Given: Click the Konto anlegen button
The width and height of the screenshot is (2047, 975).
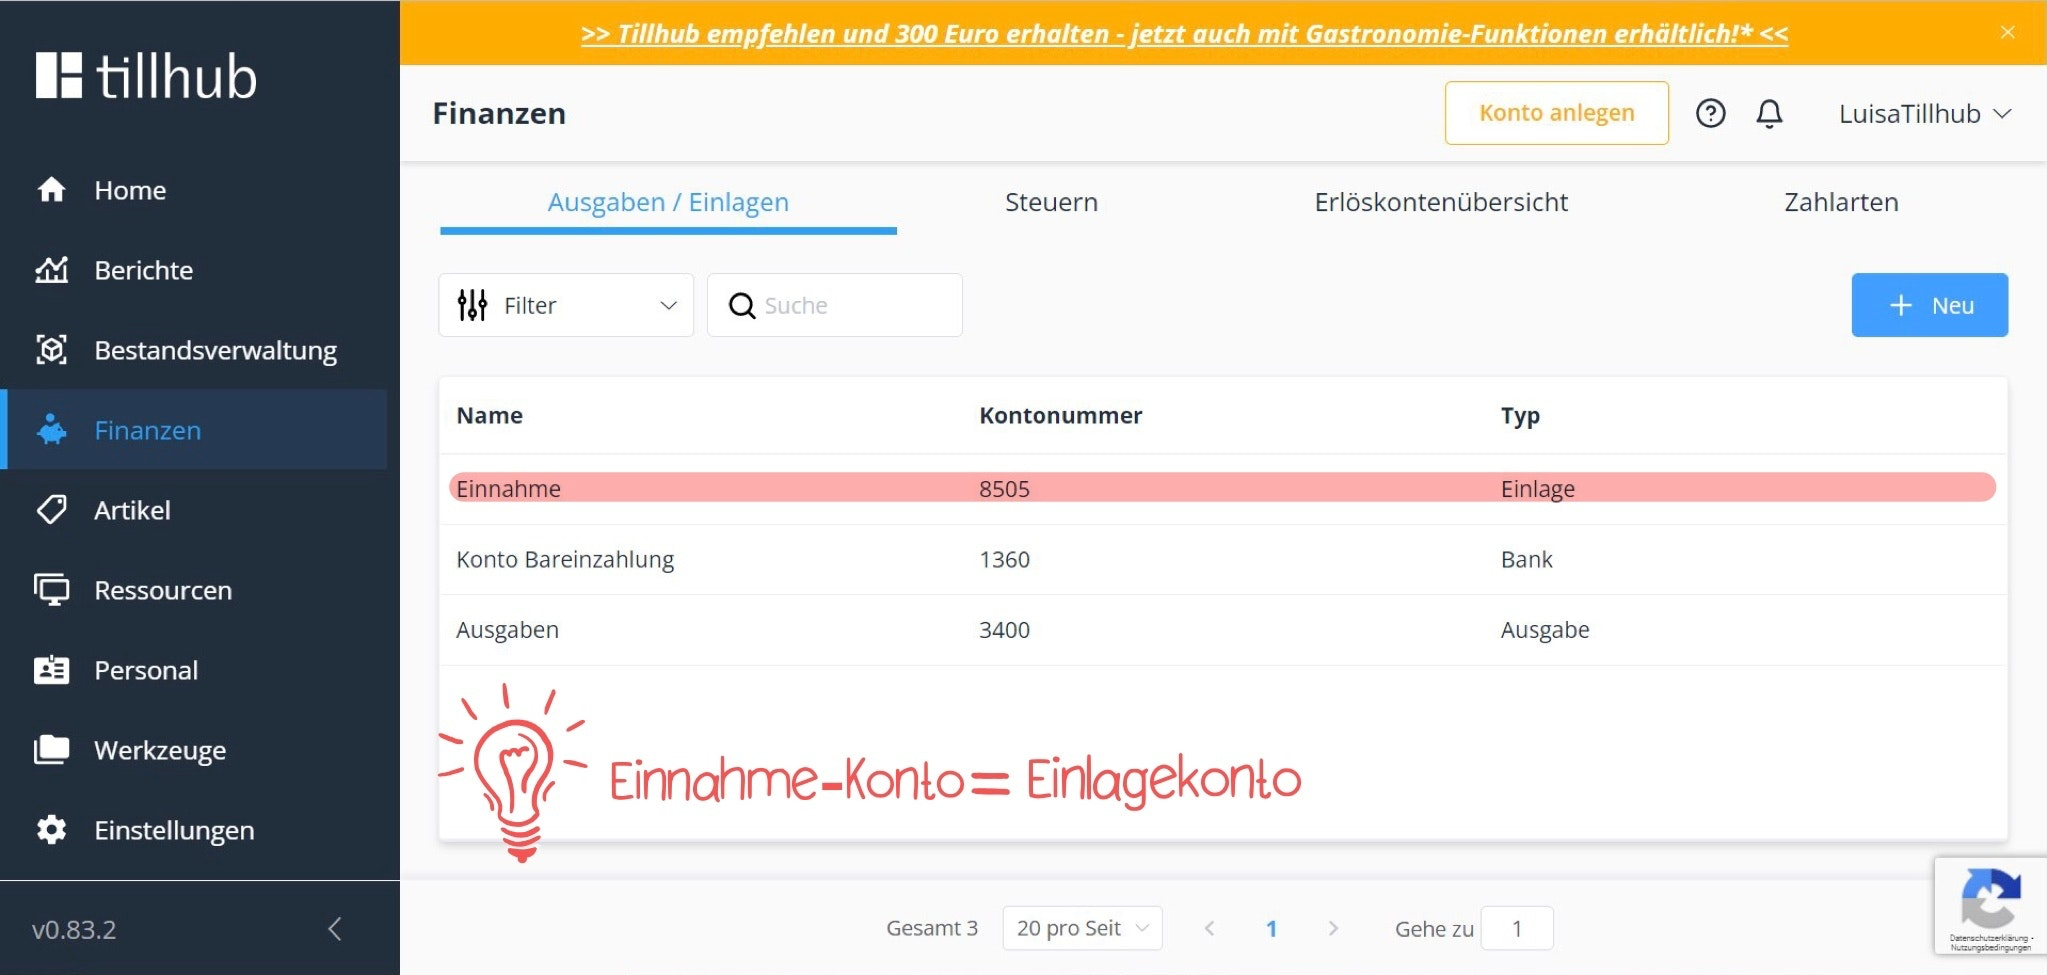Looking at the screenshot, I should click(1556, 113).
